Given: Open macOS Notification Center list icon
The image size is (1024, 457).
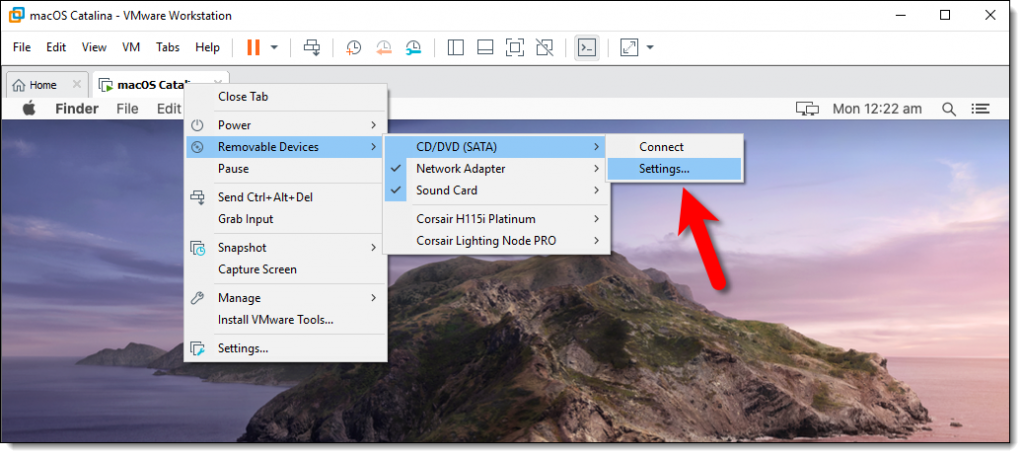Looking at the screenshot, I should [x=981, y=109].
